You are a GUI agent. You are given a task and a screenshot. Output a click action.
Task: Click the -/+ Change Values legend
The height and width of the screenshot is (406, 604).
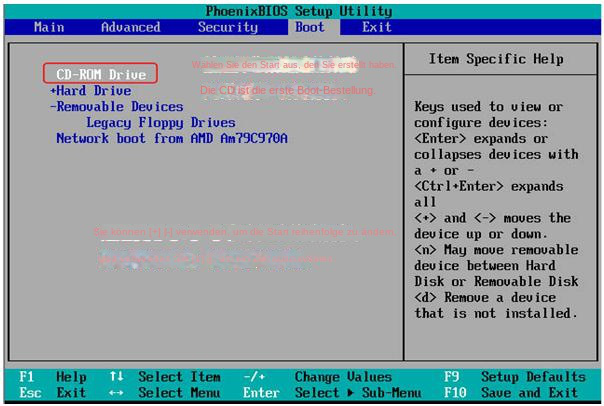pos(317,376)
